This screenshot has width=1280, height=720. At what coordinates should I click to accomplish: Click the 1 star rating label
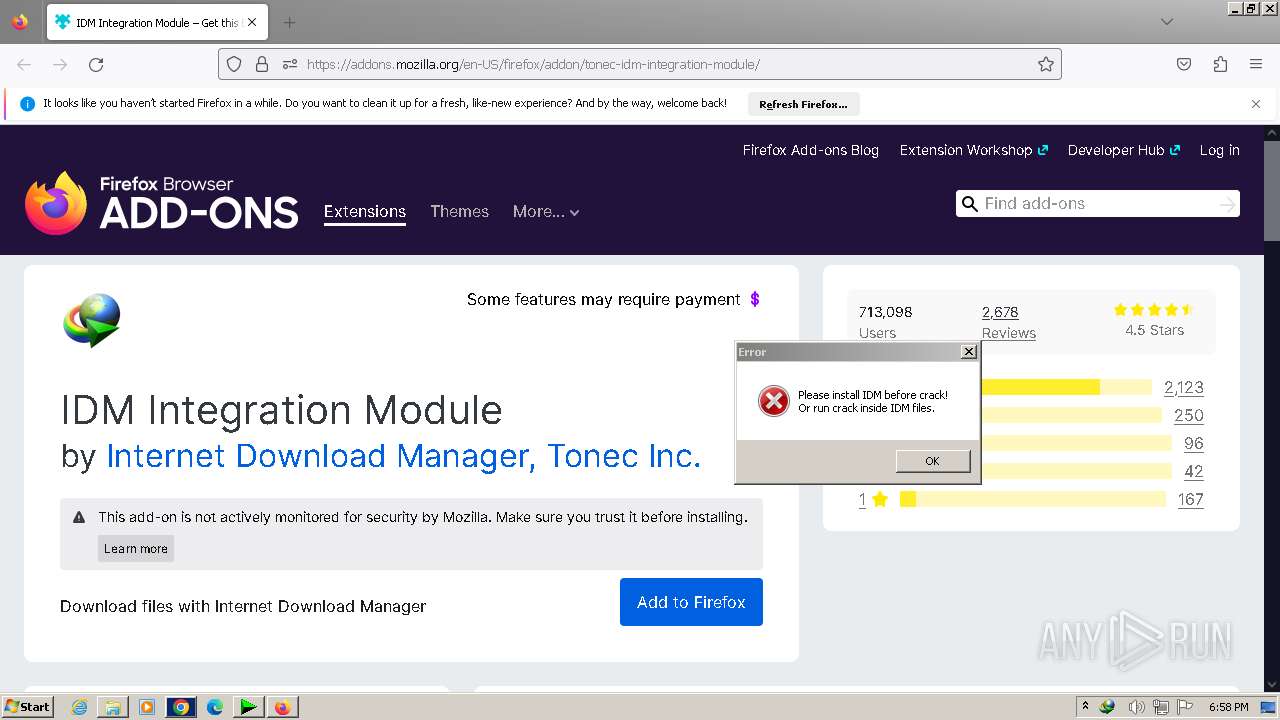click(873, 499)
